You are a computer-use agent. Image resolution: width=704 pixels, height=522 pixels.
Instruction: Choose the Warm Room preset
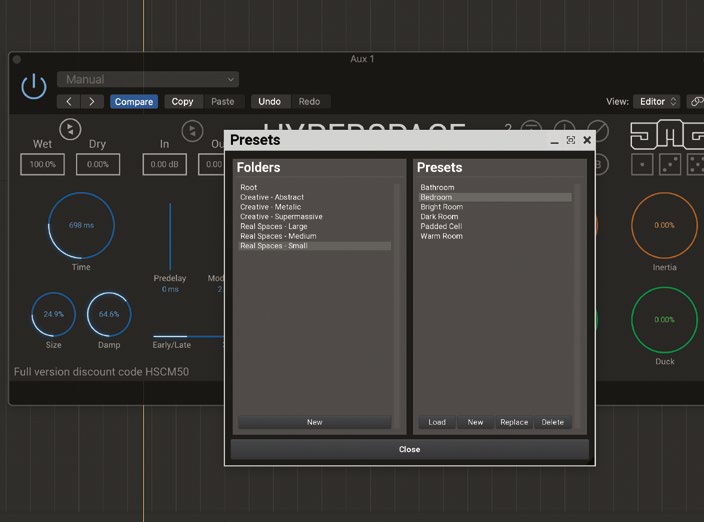coord(441,236)
